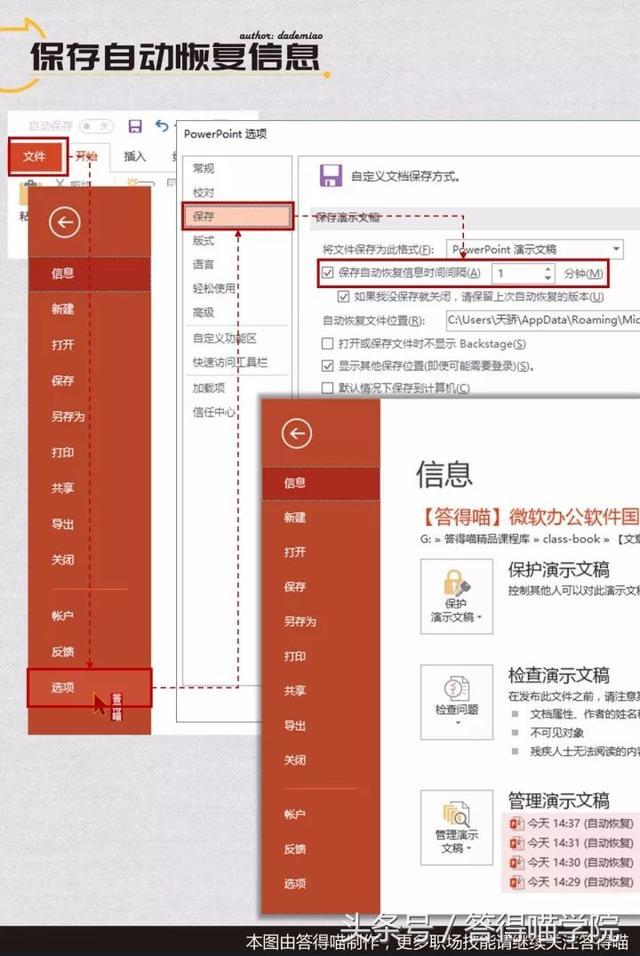Toggle 如果我没保存就关闭 keep last version checkbox
The height and width of the screenshot is (956, 640).
[x=344, y=297]
